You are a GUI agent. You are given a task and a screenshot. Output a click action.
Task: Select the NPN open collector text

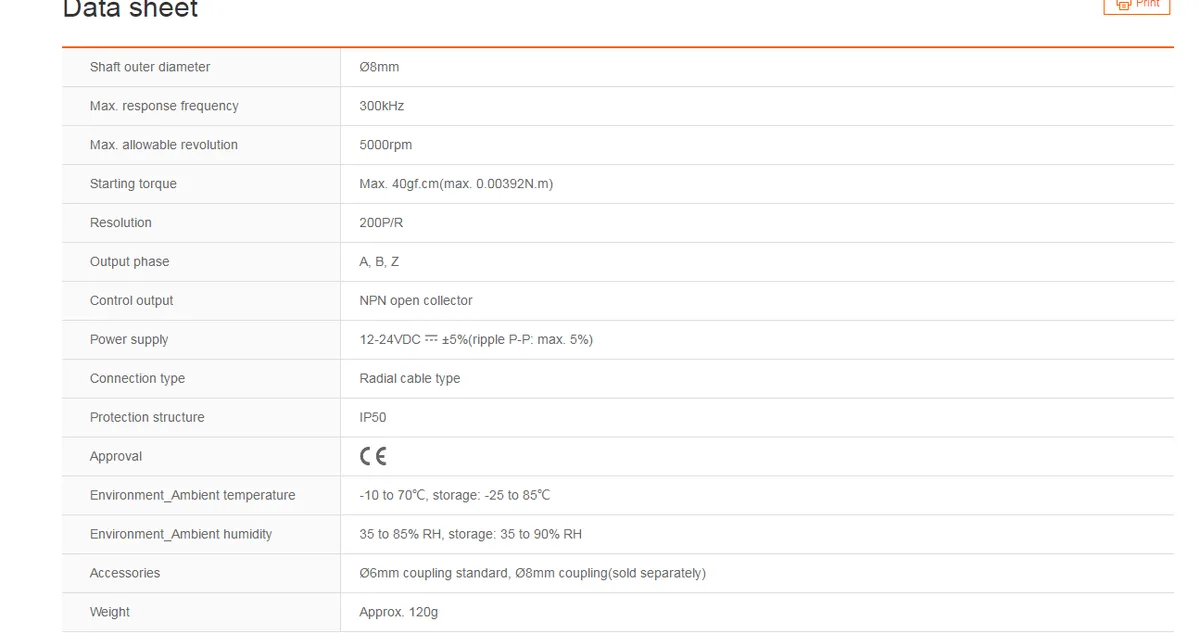[x=416, y=301]
